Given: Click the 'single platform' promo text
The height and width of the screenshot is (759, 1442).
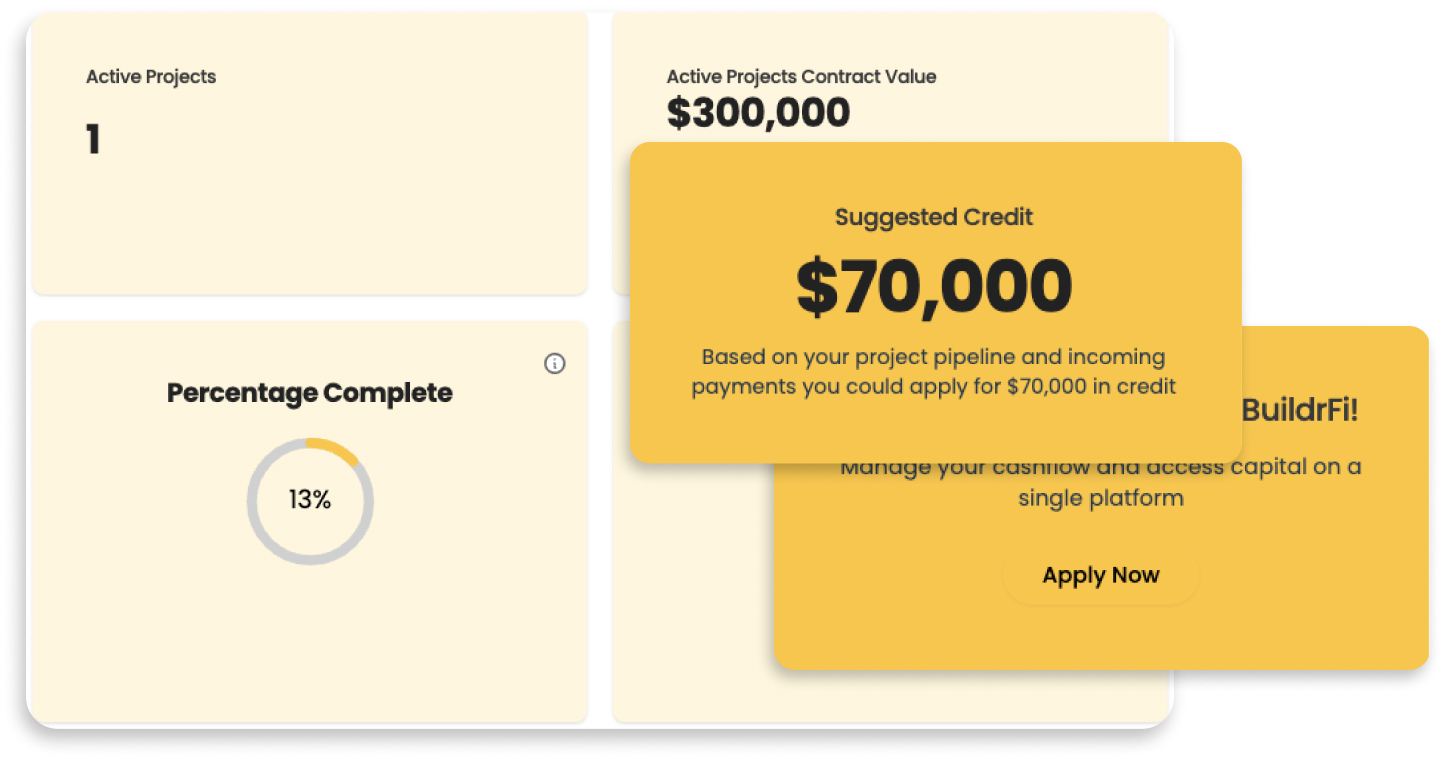Looking at the screenshot, I should 1101,498.
